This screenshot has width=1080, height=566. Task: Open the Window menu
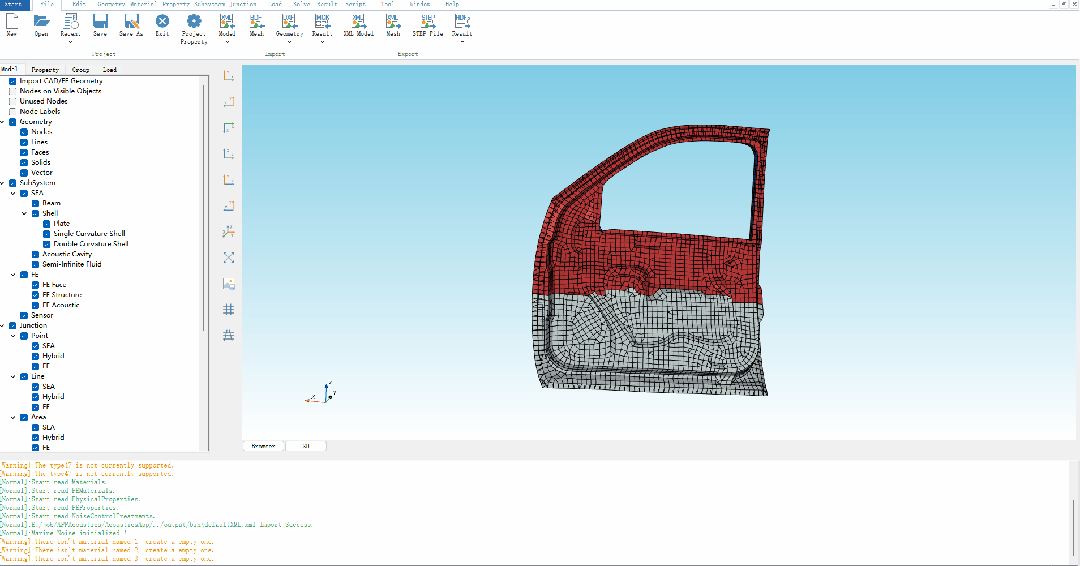tap(419, 4)
